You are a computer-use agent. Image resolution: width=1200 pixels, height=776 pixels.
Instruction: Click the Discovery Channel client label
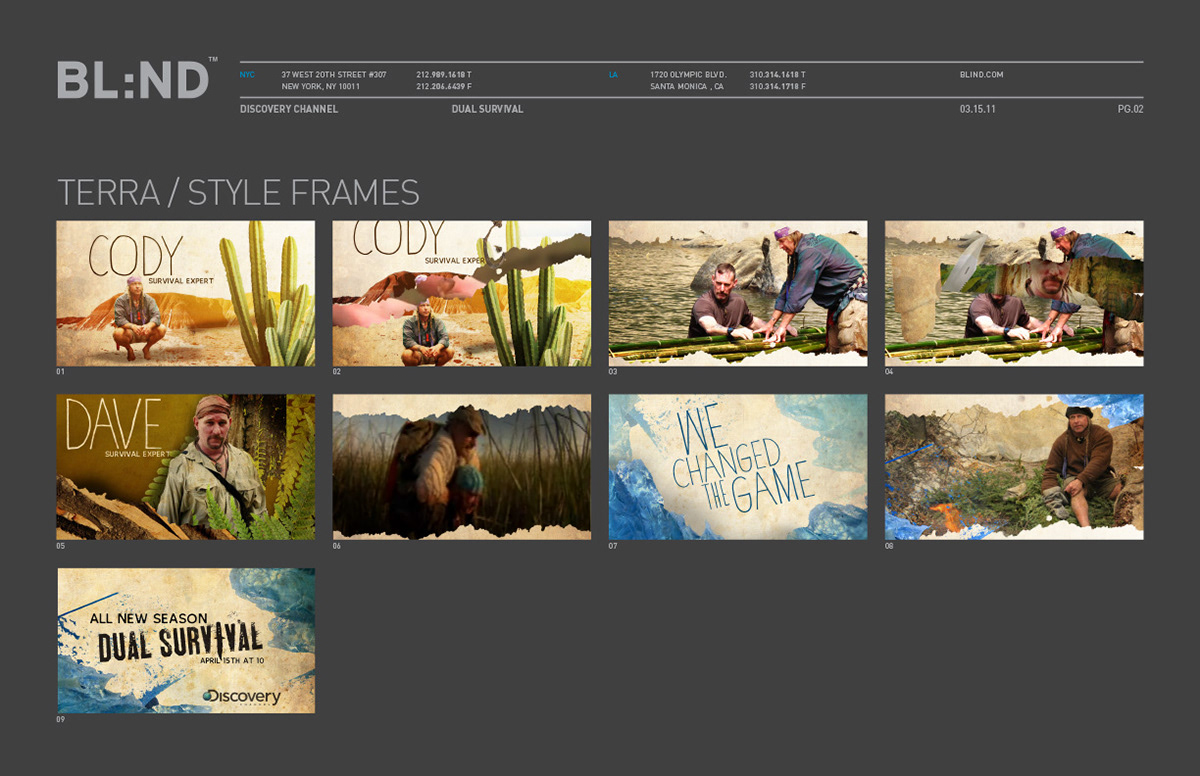click(289, 109)
